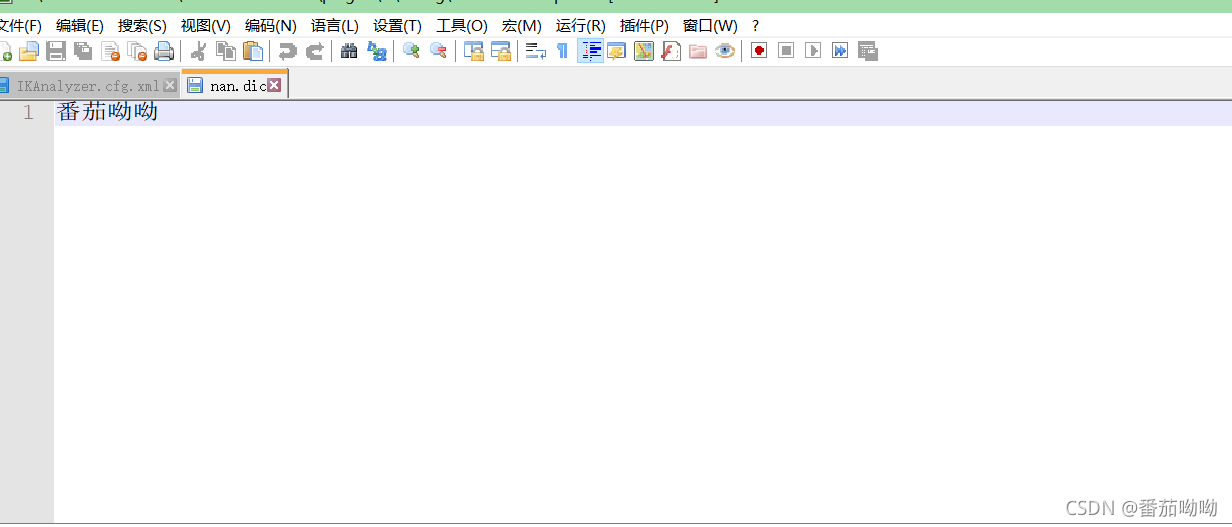1232x527 pixels.
Task: Zoom out the editor text
Action: (x=438, y=51)
